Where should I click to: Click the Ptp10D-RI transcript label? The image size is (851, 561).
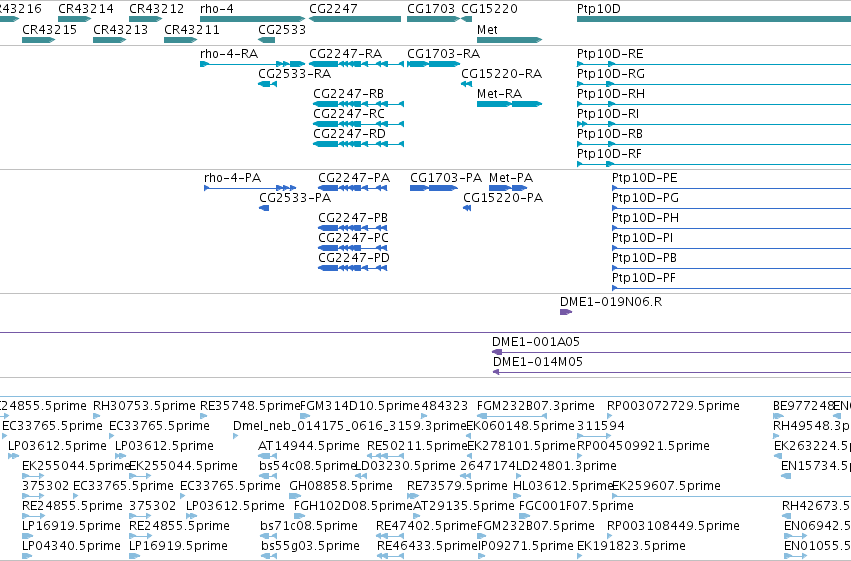click(x=608, y=114)
